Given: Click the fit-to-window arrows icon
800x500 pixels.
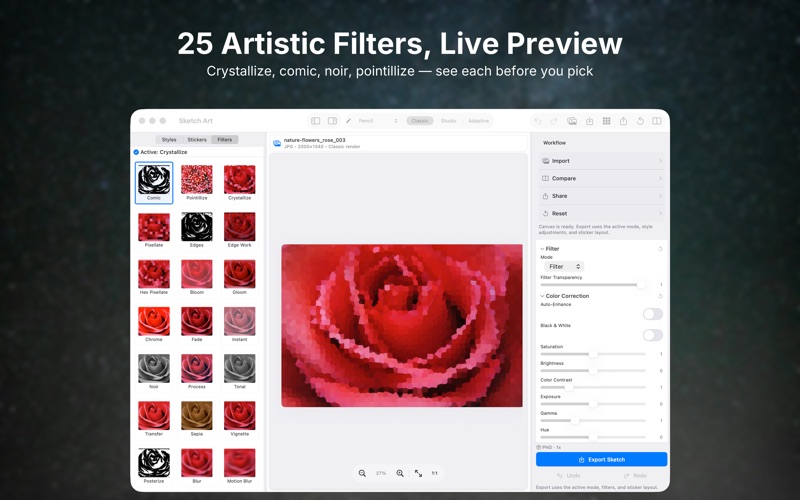Looking at the screenshot, I should (x=418, y=473).
